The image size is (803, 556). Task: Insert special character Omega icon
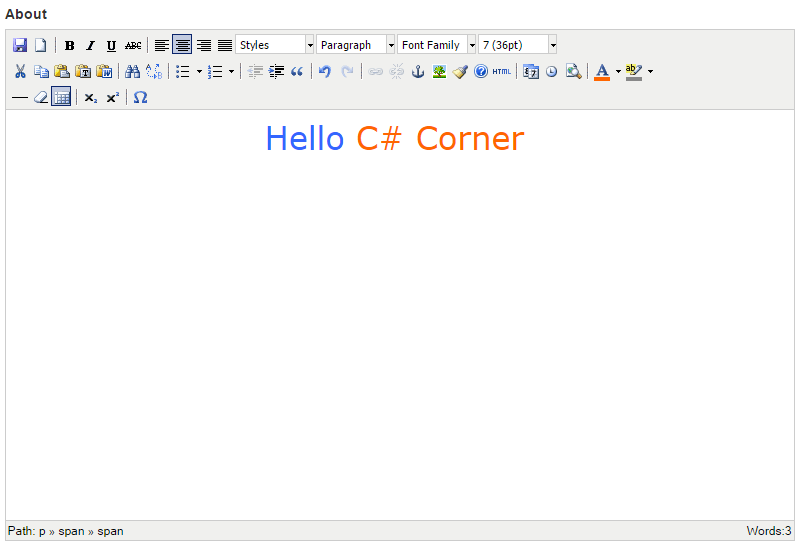point(140,97)
